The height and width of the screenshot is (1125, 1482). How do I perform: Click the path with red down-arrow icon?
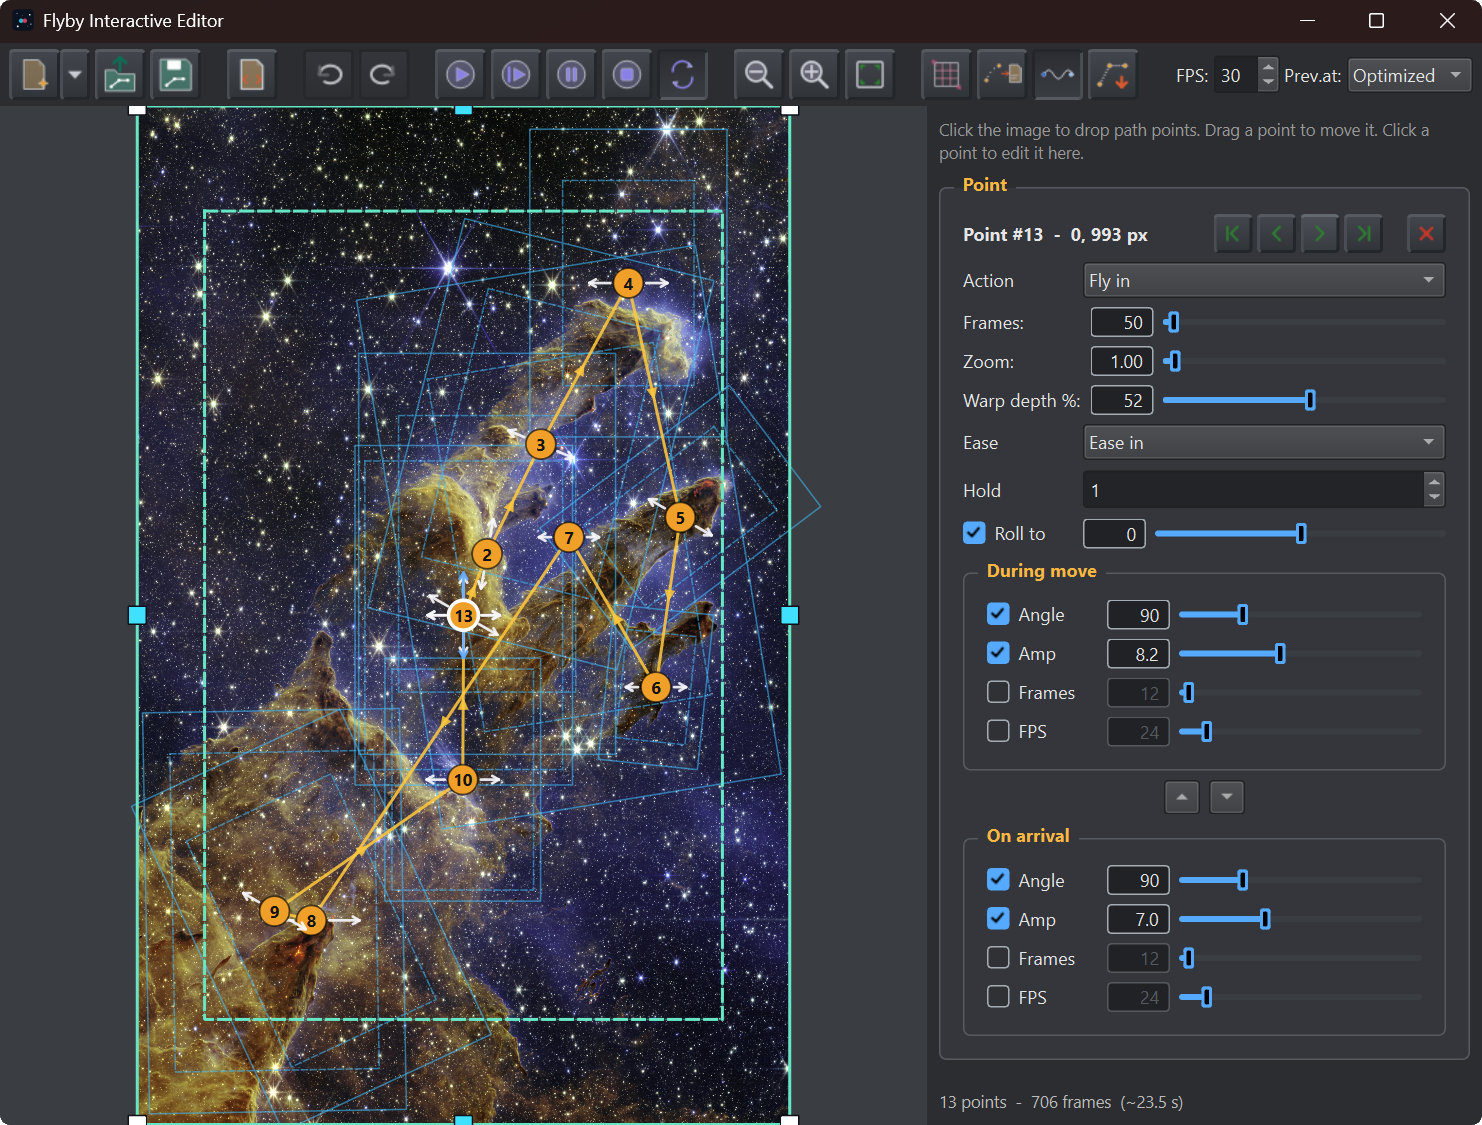(1113, 75)
